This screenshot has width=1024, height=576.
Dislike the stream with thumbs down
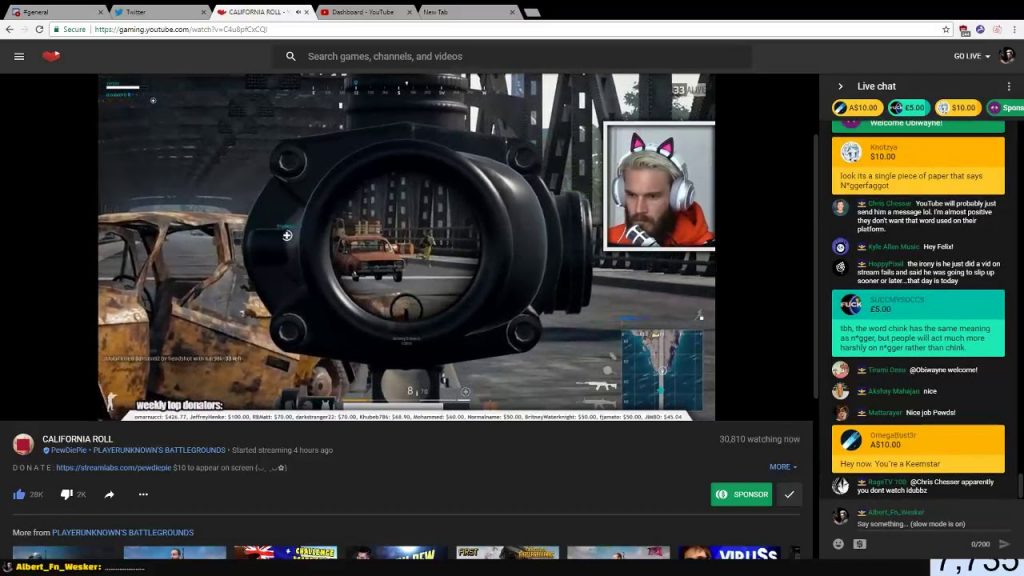pos(66,494)
